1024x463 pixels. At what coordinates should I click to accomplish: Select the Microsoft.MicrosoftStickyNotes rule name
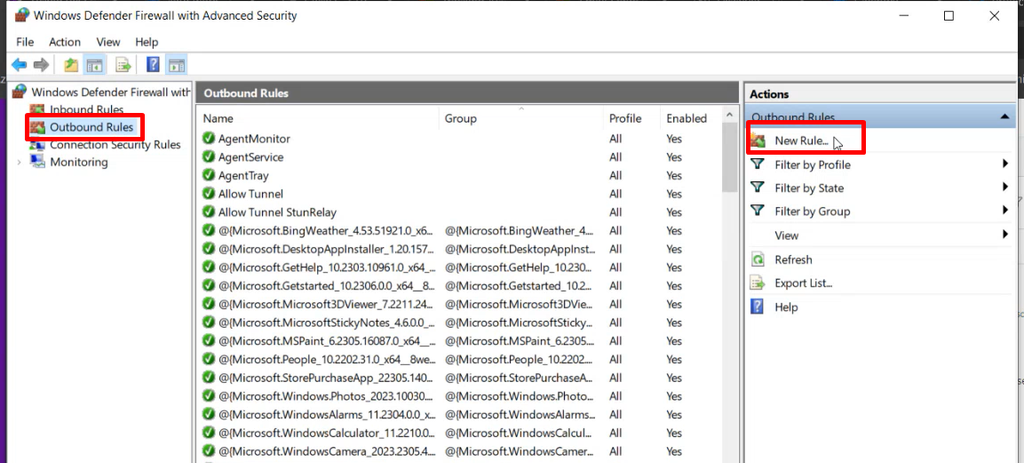327,322
